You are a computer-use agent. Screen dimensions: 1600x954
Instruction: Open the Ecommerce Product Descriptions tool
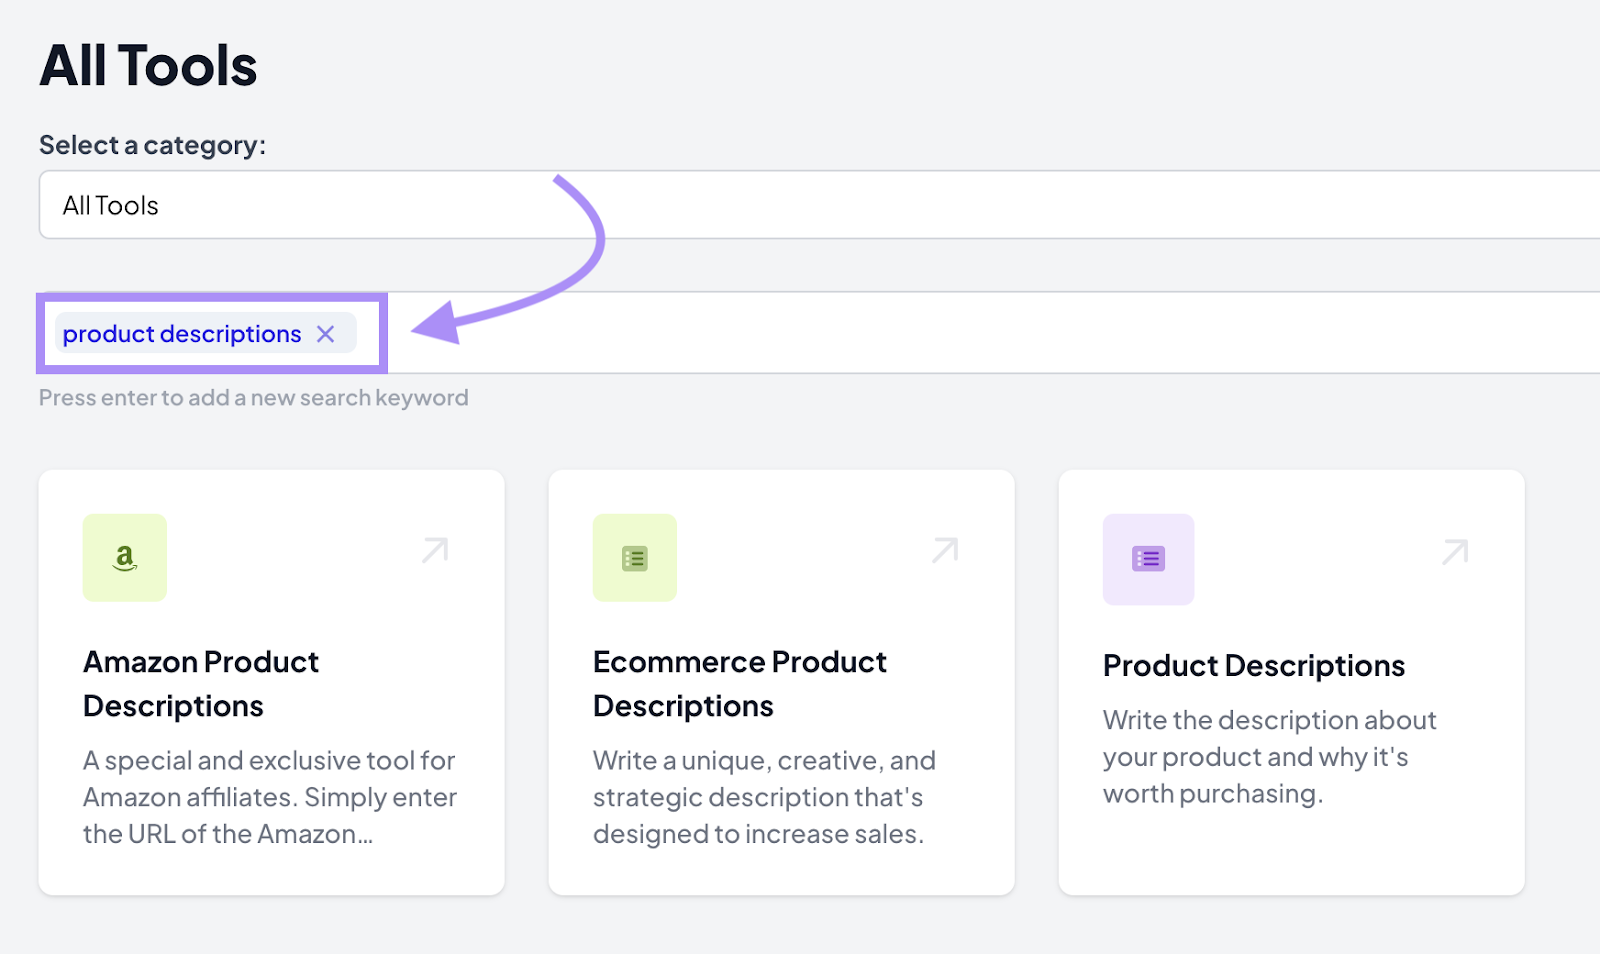tap(740, 683)
